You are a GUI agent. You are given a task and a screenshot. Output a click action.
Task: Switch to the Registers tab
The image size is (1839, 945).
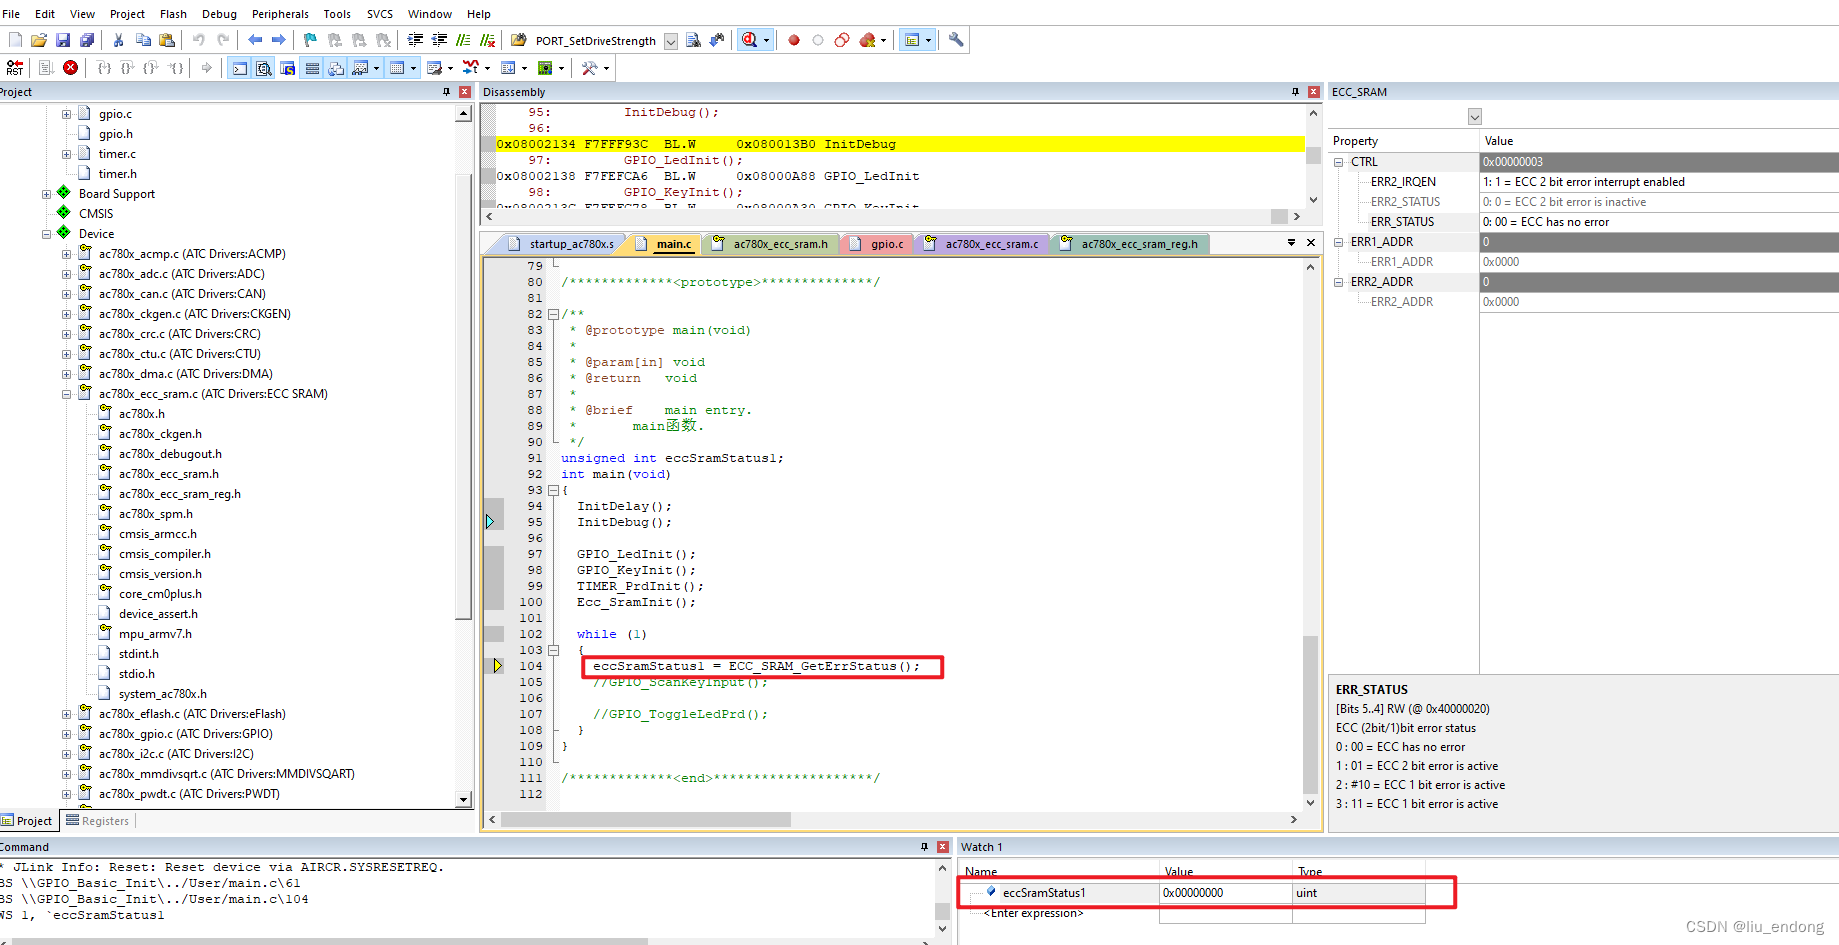98,821
